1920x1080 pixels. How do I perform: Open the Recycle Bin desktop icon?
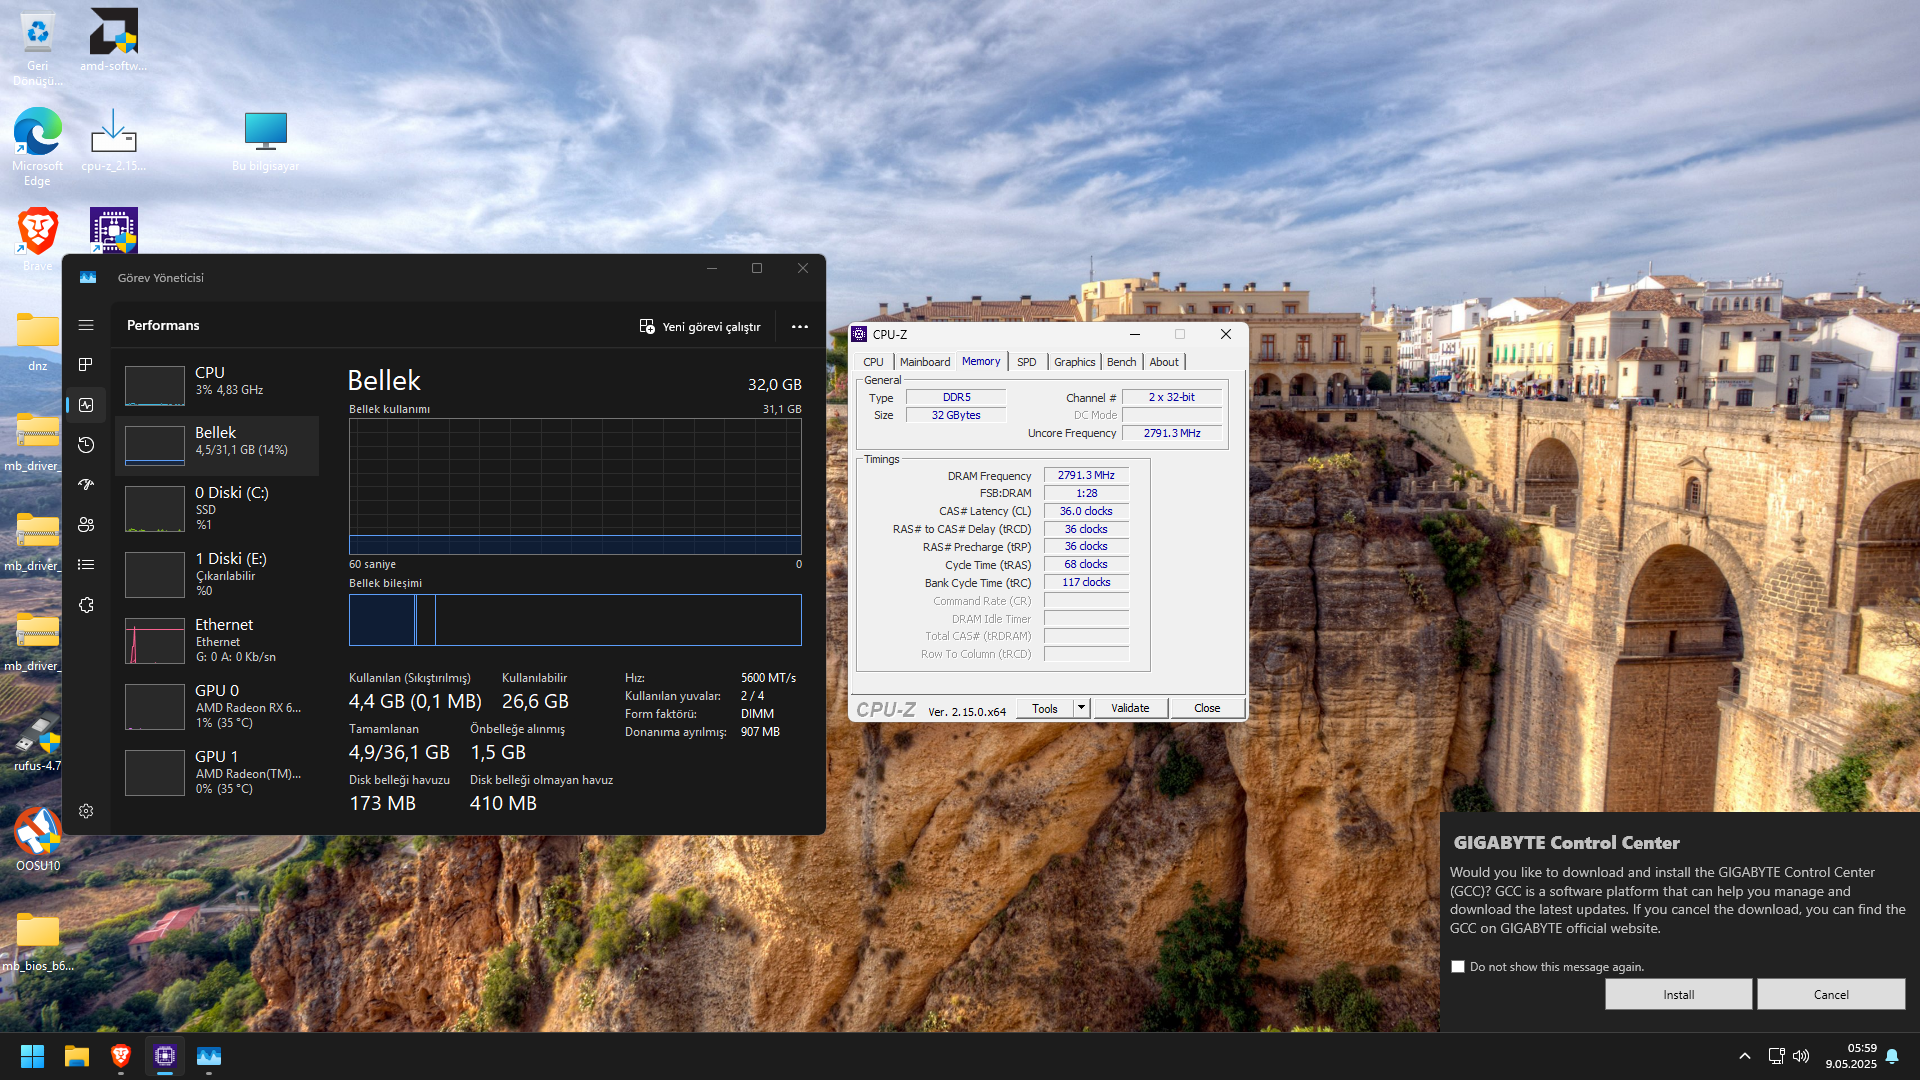(38, 46)
